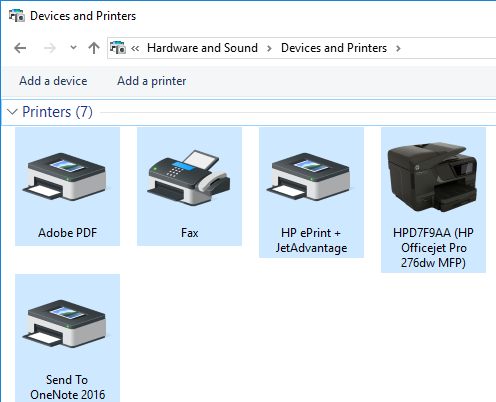Click the Forward navigation arrow
Image resolution: width=496 pixels, height=402 pixels.
point(50,48)
